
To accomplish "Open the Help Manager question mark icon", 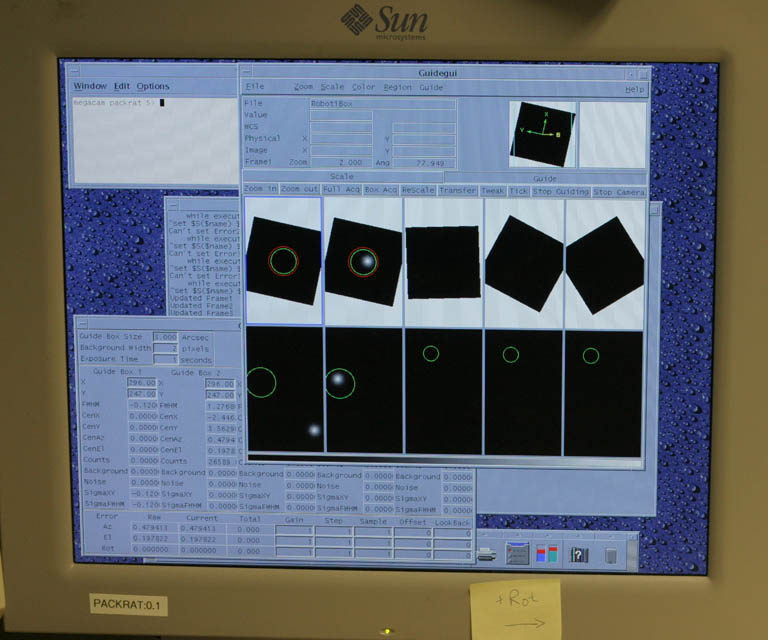I will point(578,553).
